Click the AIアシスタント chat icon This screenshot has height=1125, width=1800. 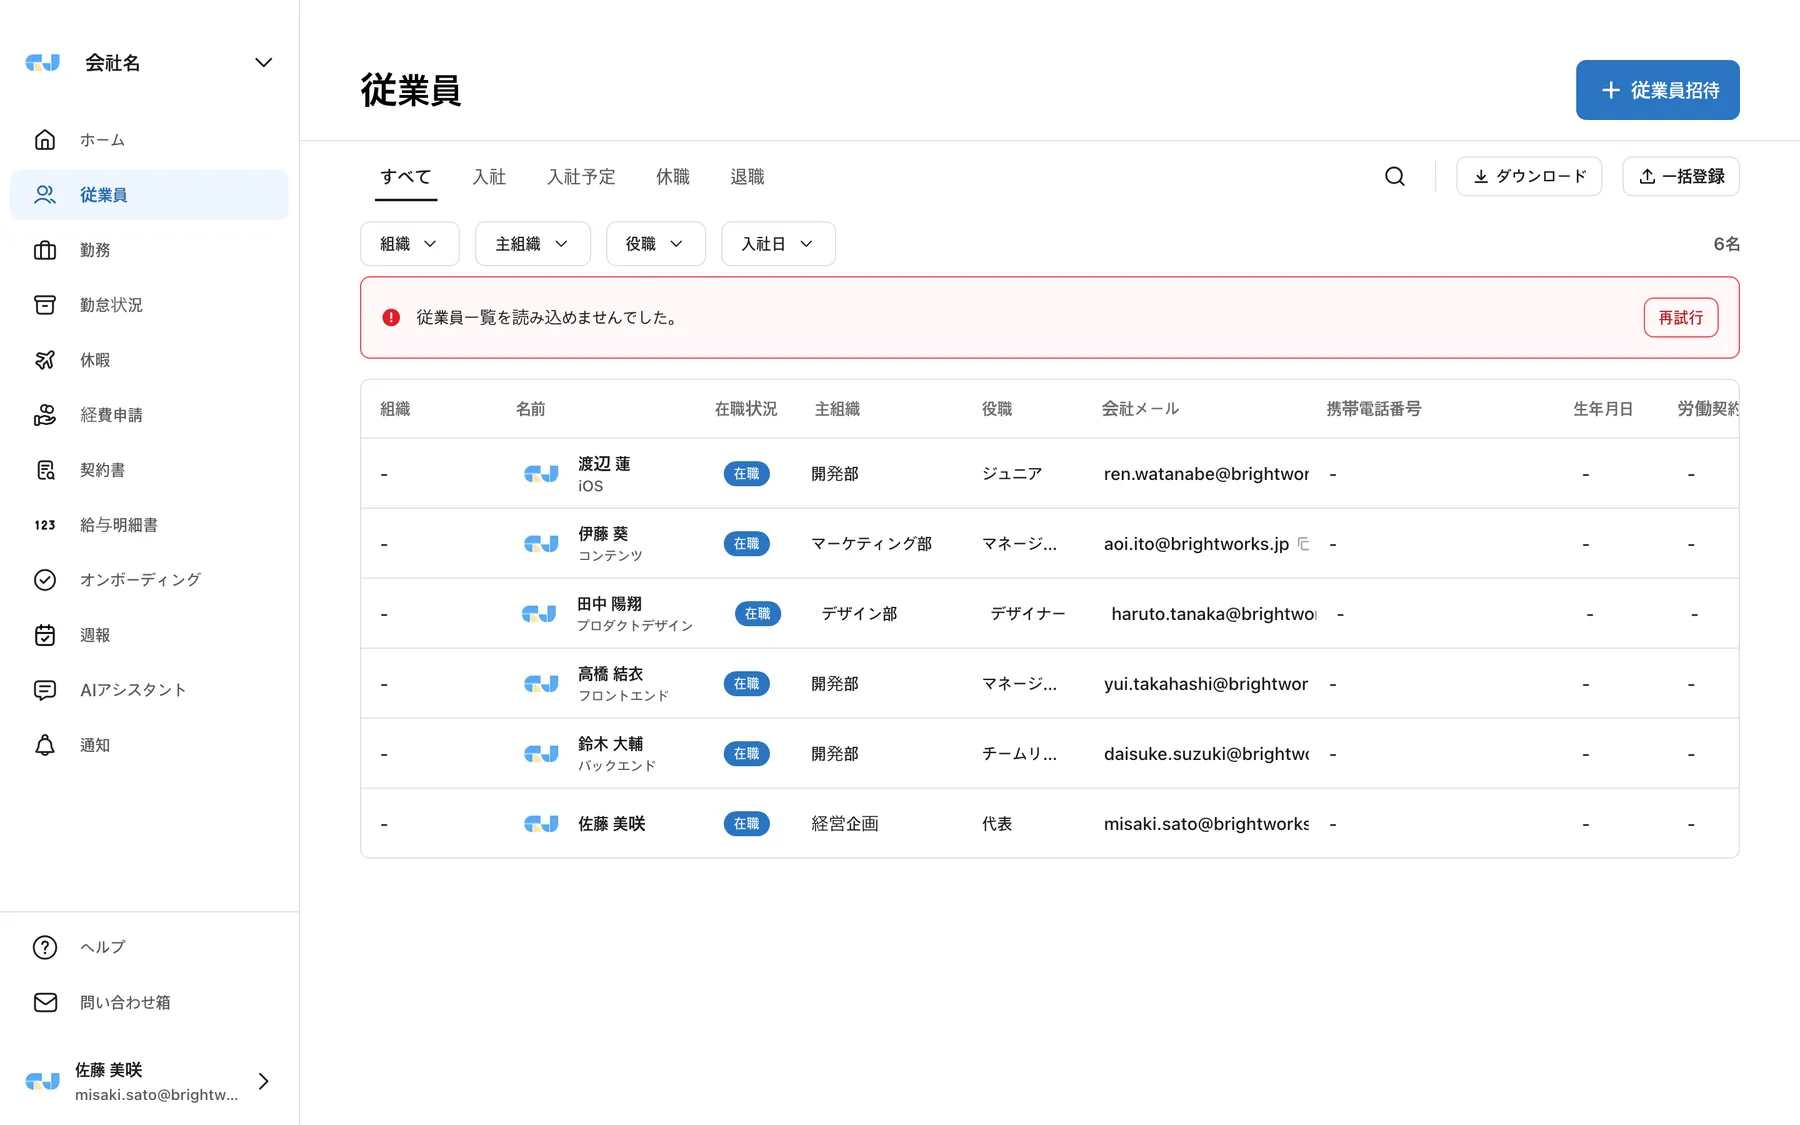click(x=45, y=690)
